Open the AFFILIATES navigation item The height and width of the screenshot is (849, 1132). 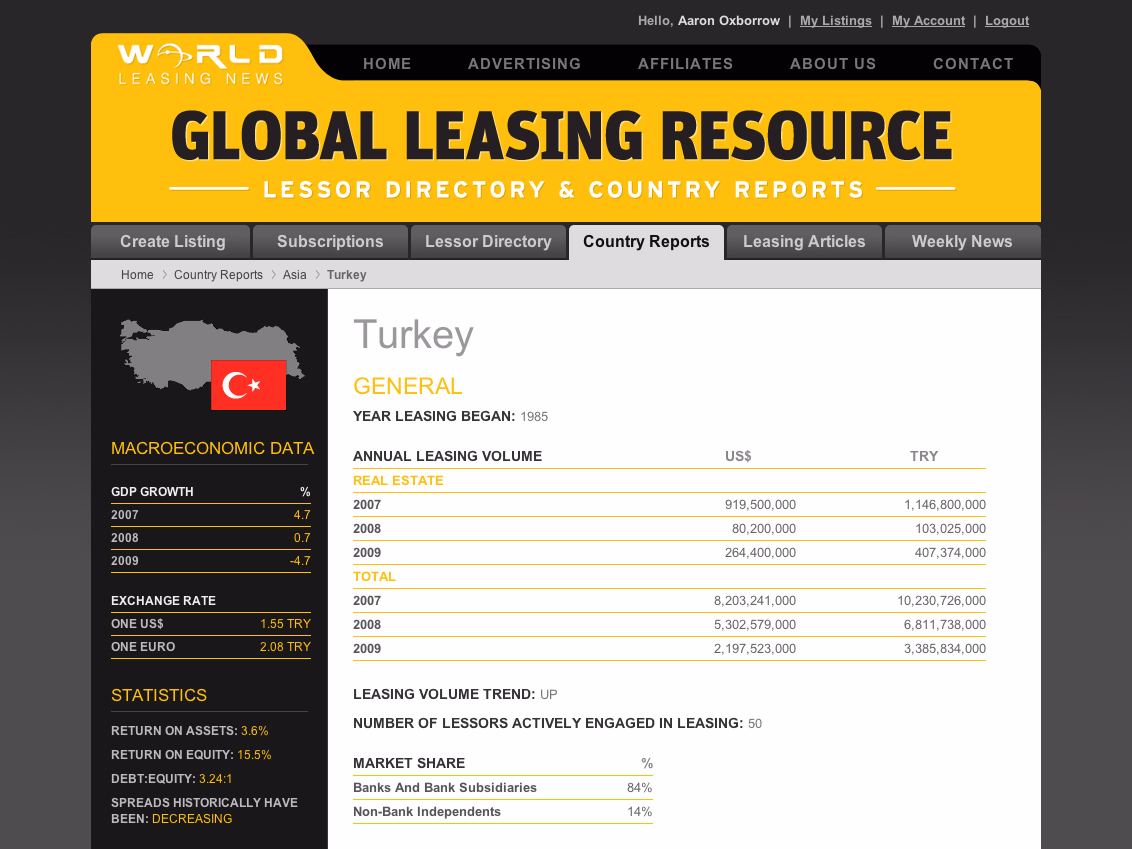coord(685,64)
